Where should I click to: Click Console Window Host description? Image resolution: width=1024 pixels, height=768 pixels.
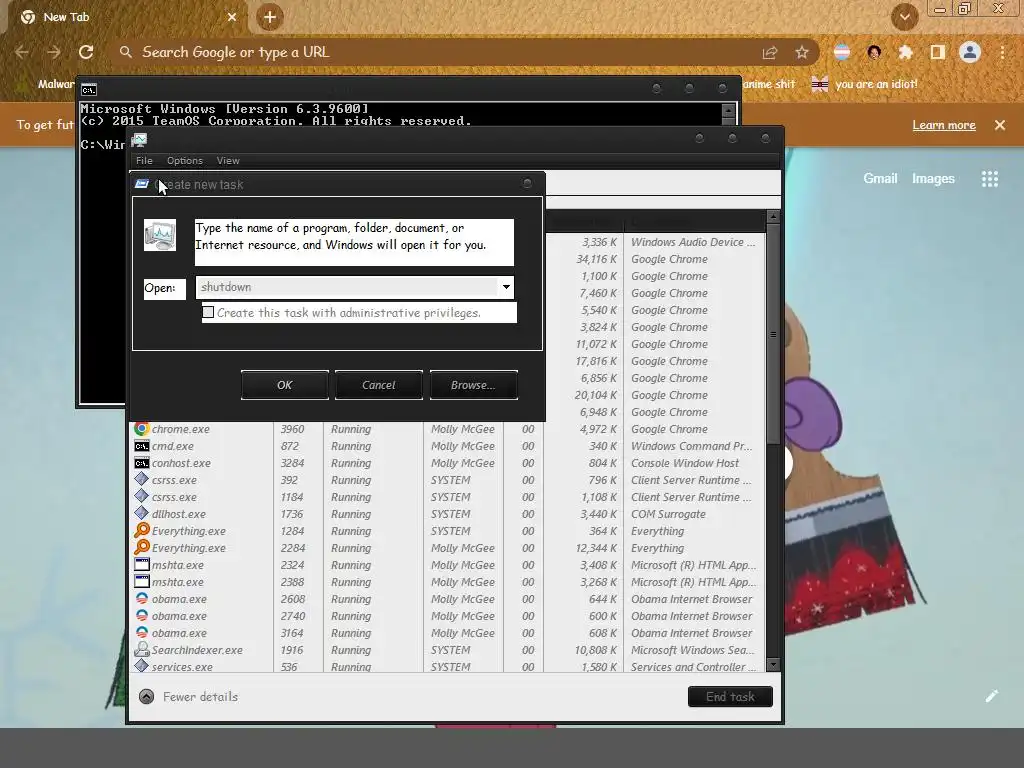click(684, 463)
